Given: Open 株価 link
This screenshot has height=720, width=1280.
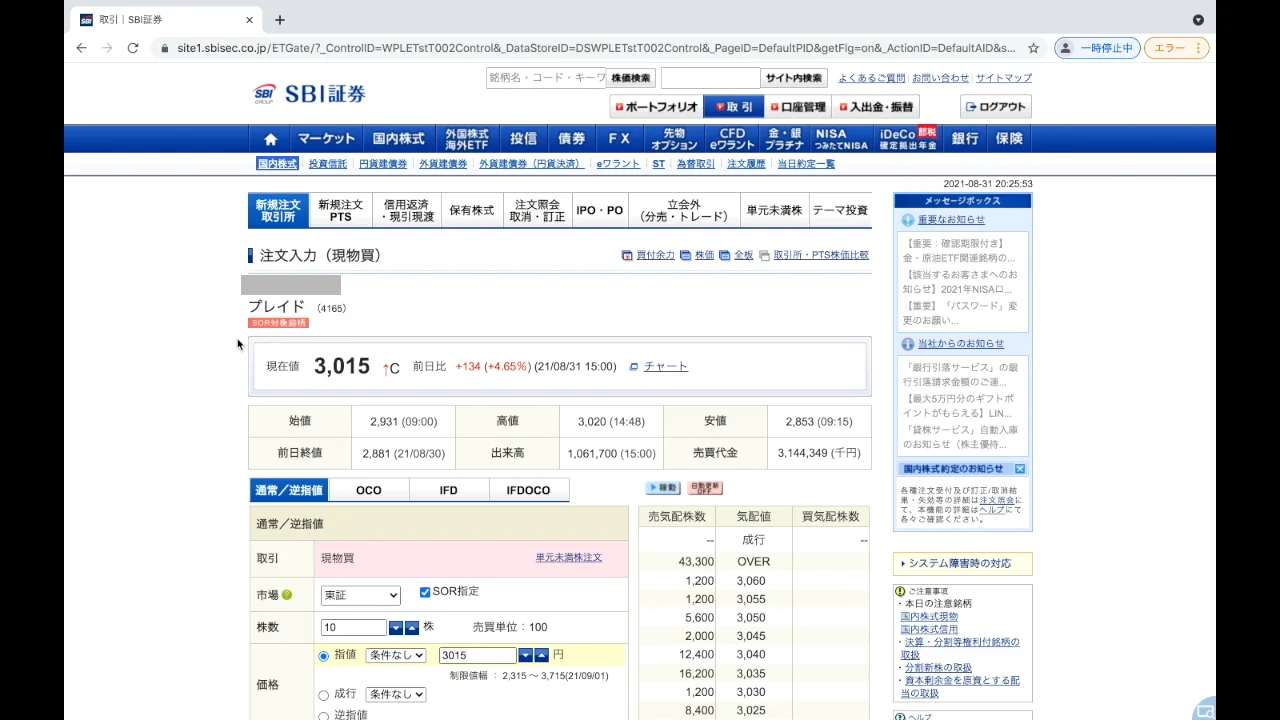Looking at the screenshot, I should (x=704, y=256).
